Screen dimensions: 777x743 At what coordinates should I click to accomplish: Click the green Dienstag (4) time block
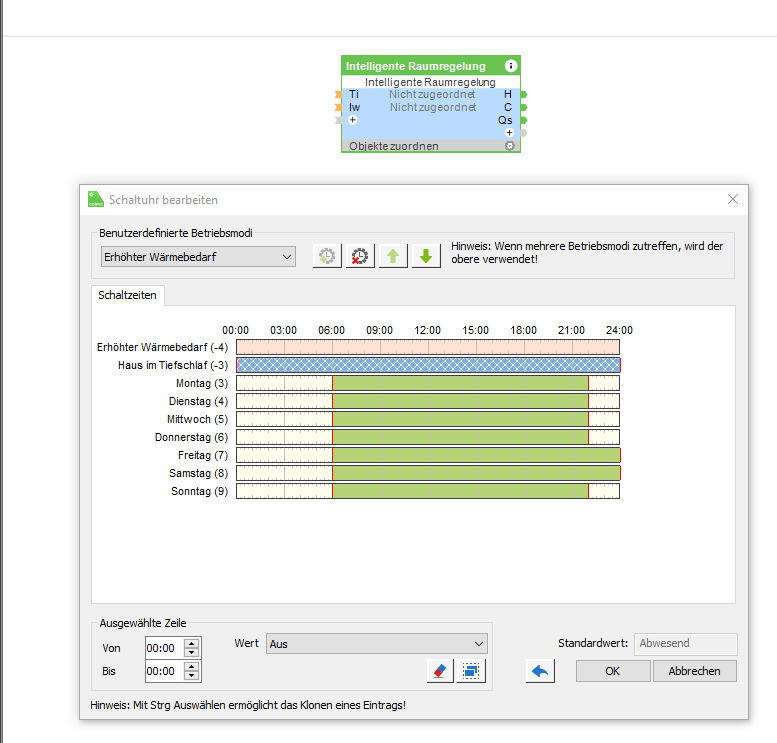[460, 401]
